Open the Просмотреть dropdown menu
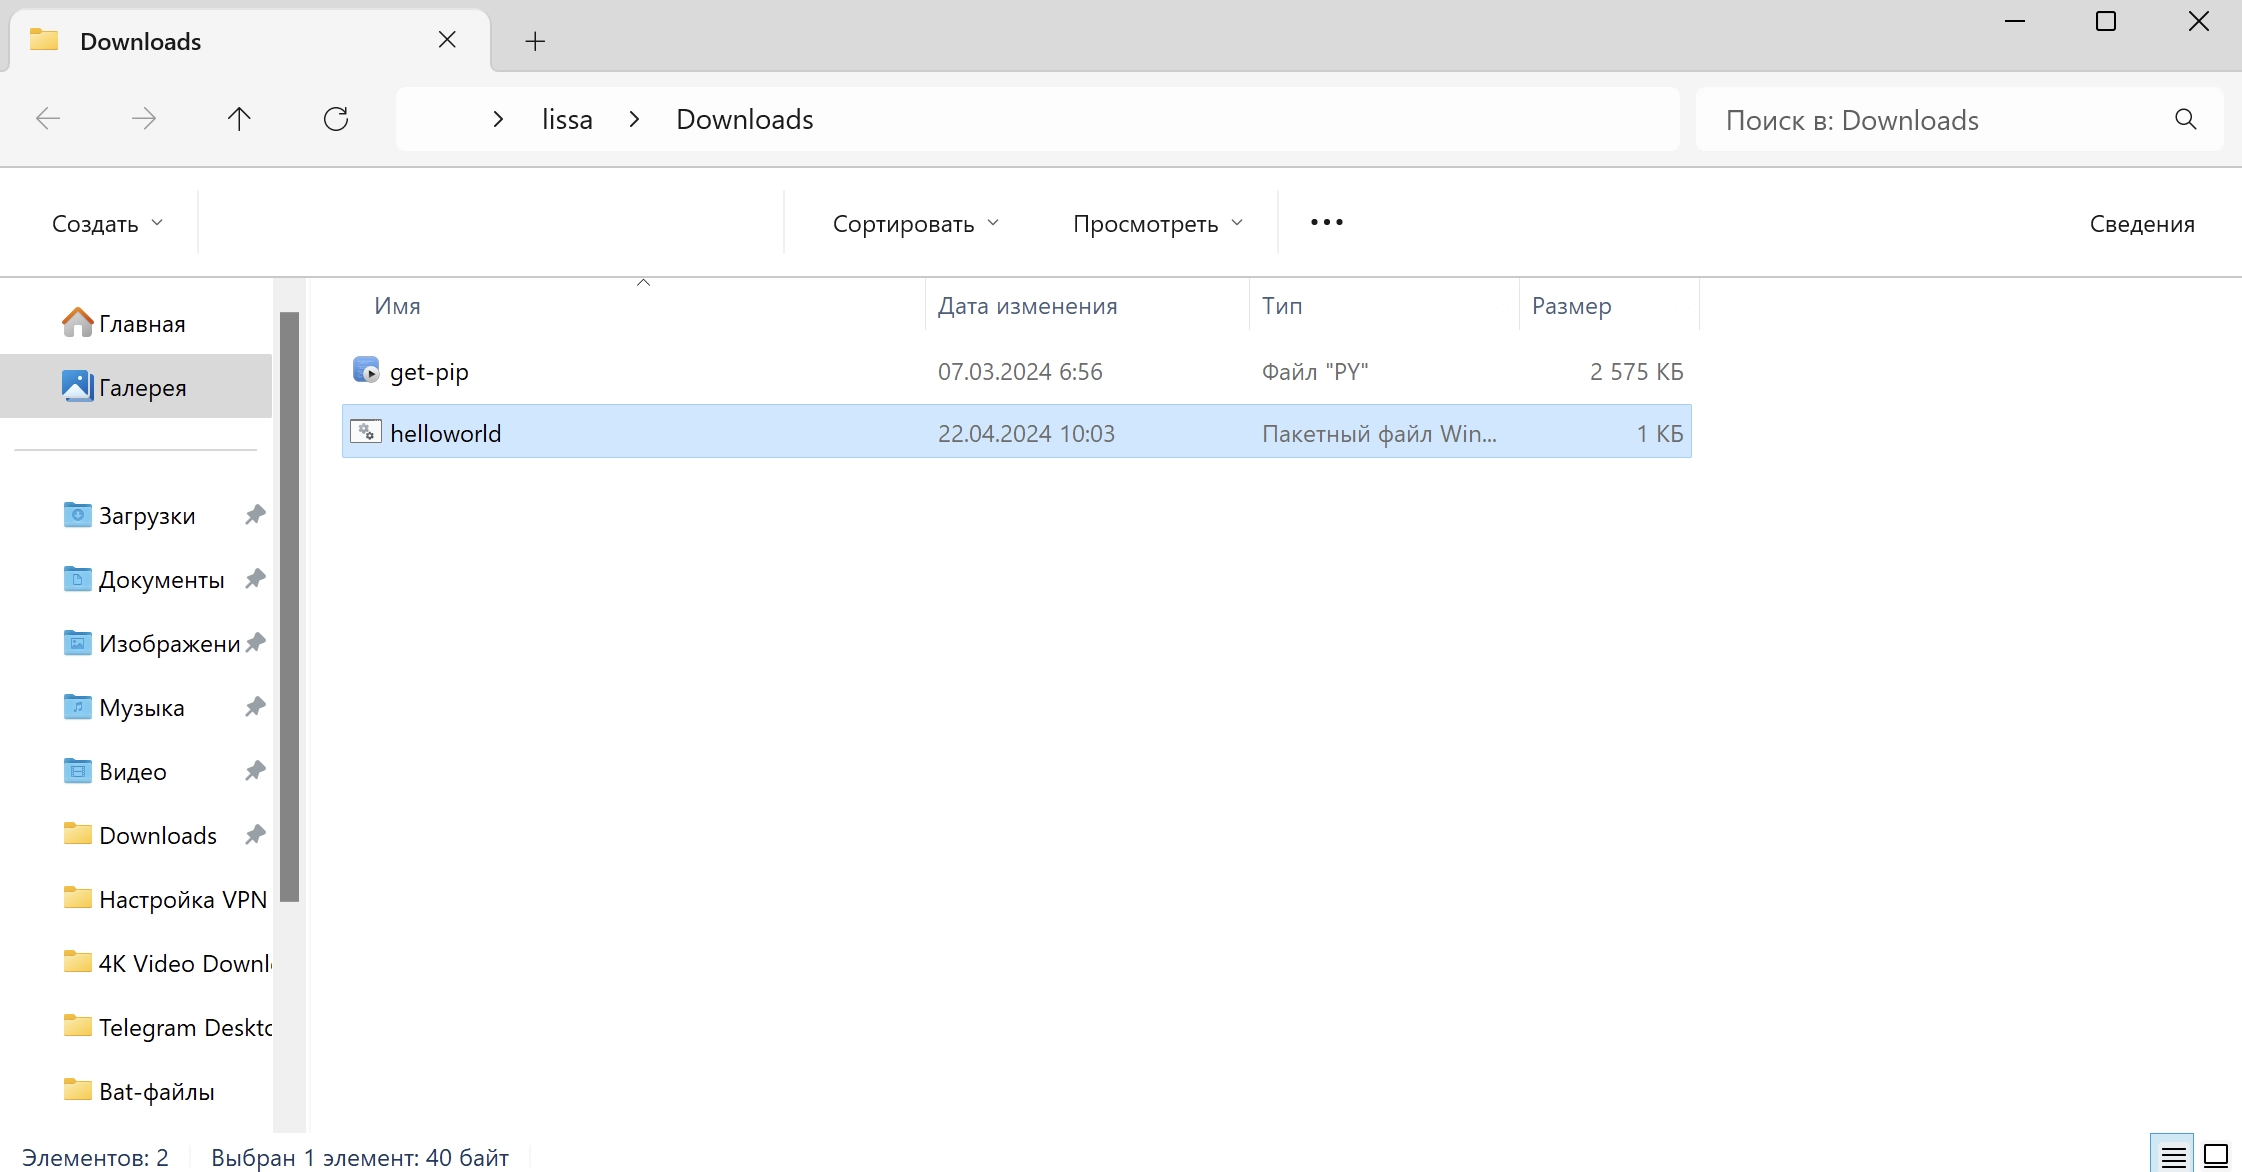The height and width of the screenshot is (1172, 2242). (x=1157, y=223)
